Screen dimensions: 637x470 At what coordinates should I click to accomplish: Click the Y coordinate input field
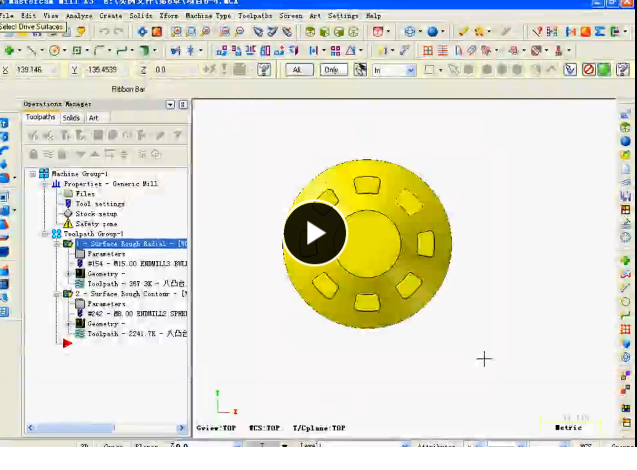106,70
